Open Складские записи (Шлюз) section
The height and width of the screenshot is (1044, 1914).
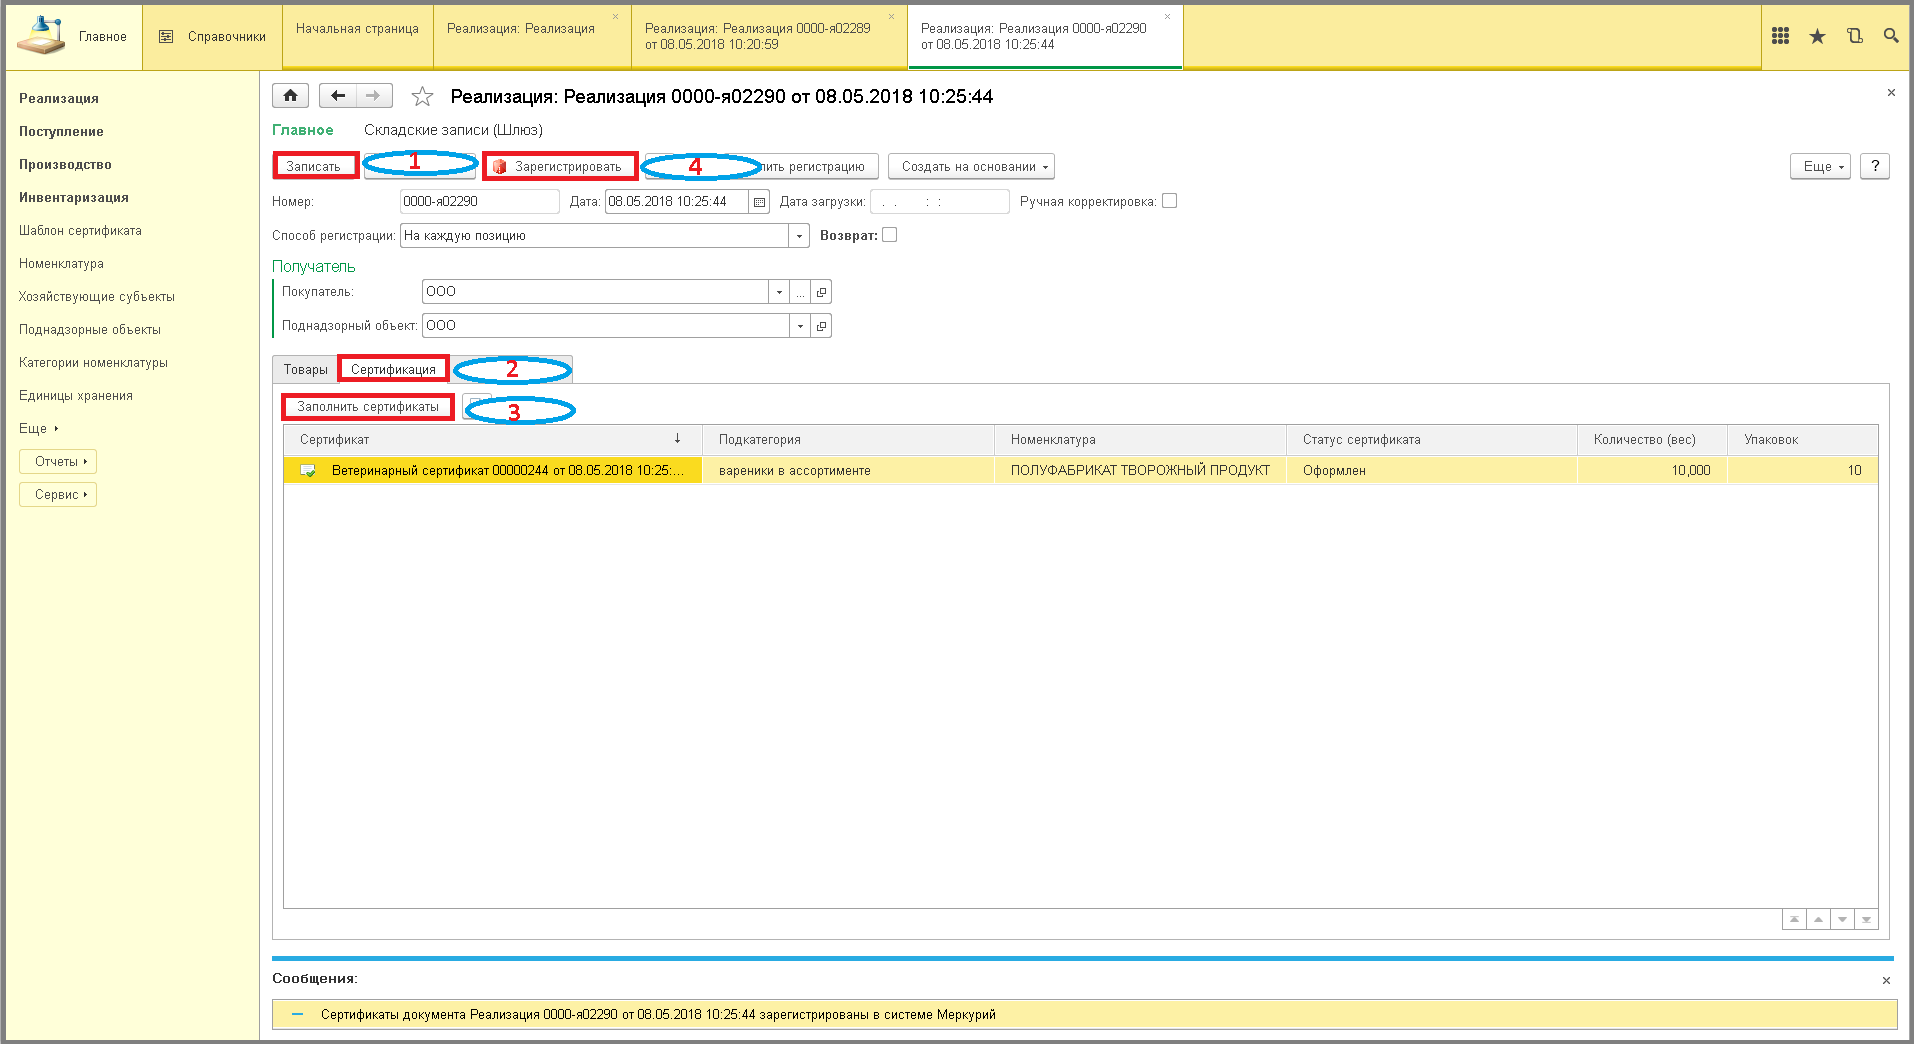pos(453,130)
